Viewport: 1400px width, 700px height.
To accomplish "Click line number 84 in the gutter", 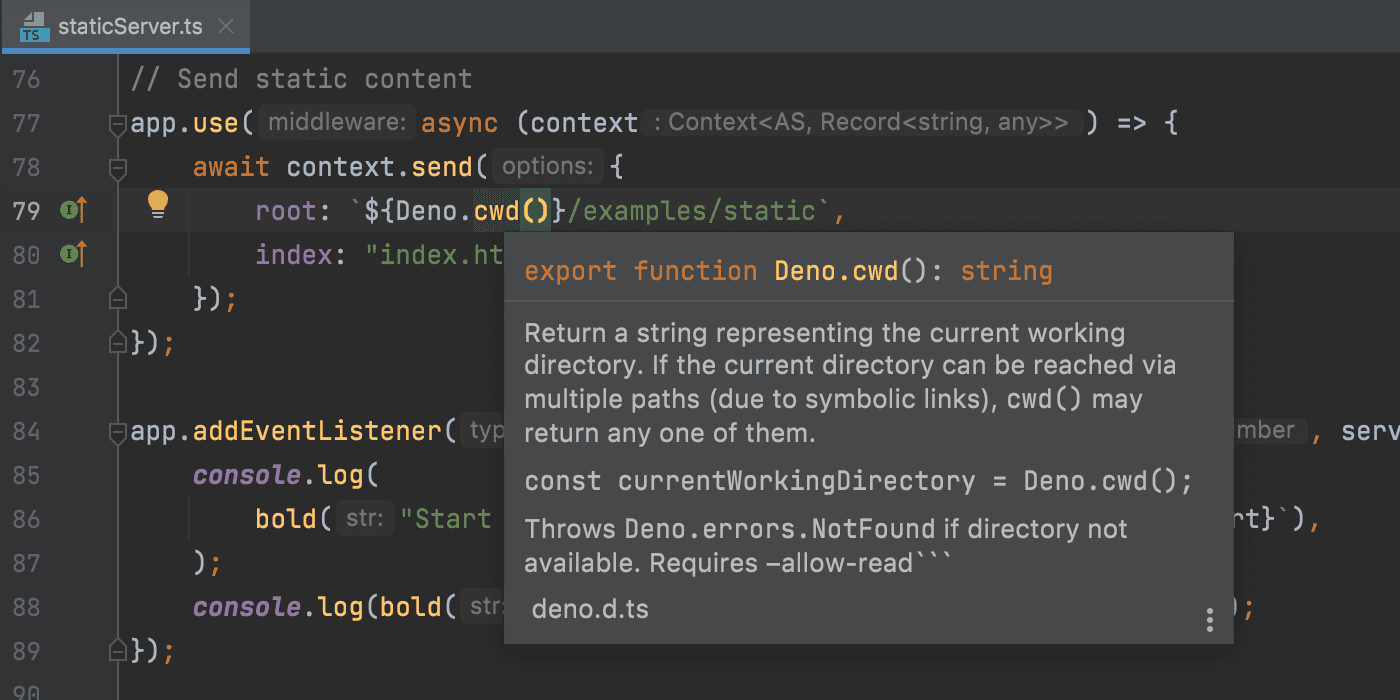I will pyautogui.click(x=27, y=431).
